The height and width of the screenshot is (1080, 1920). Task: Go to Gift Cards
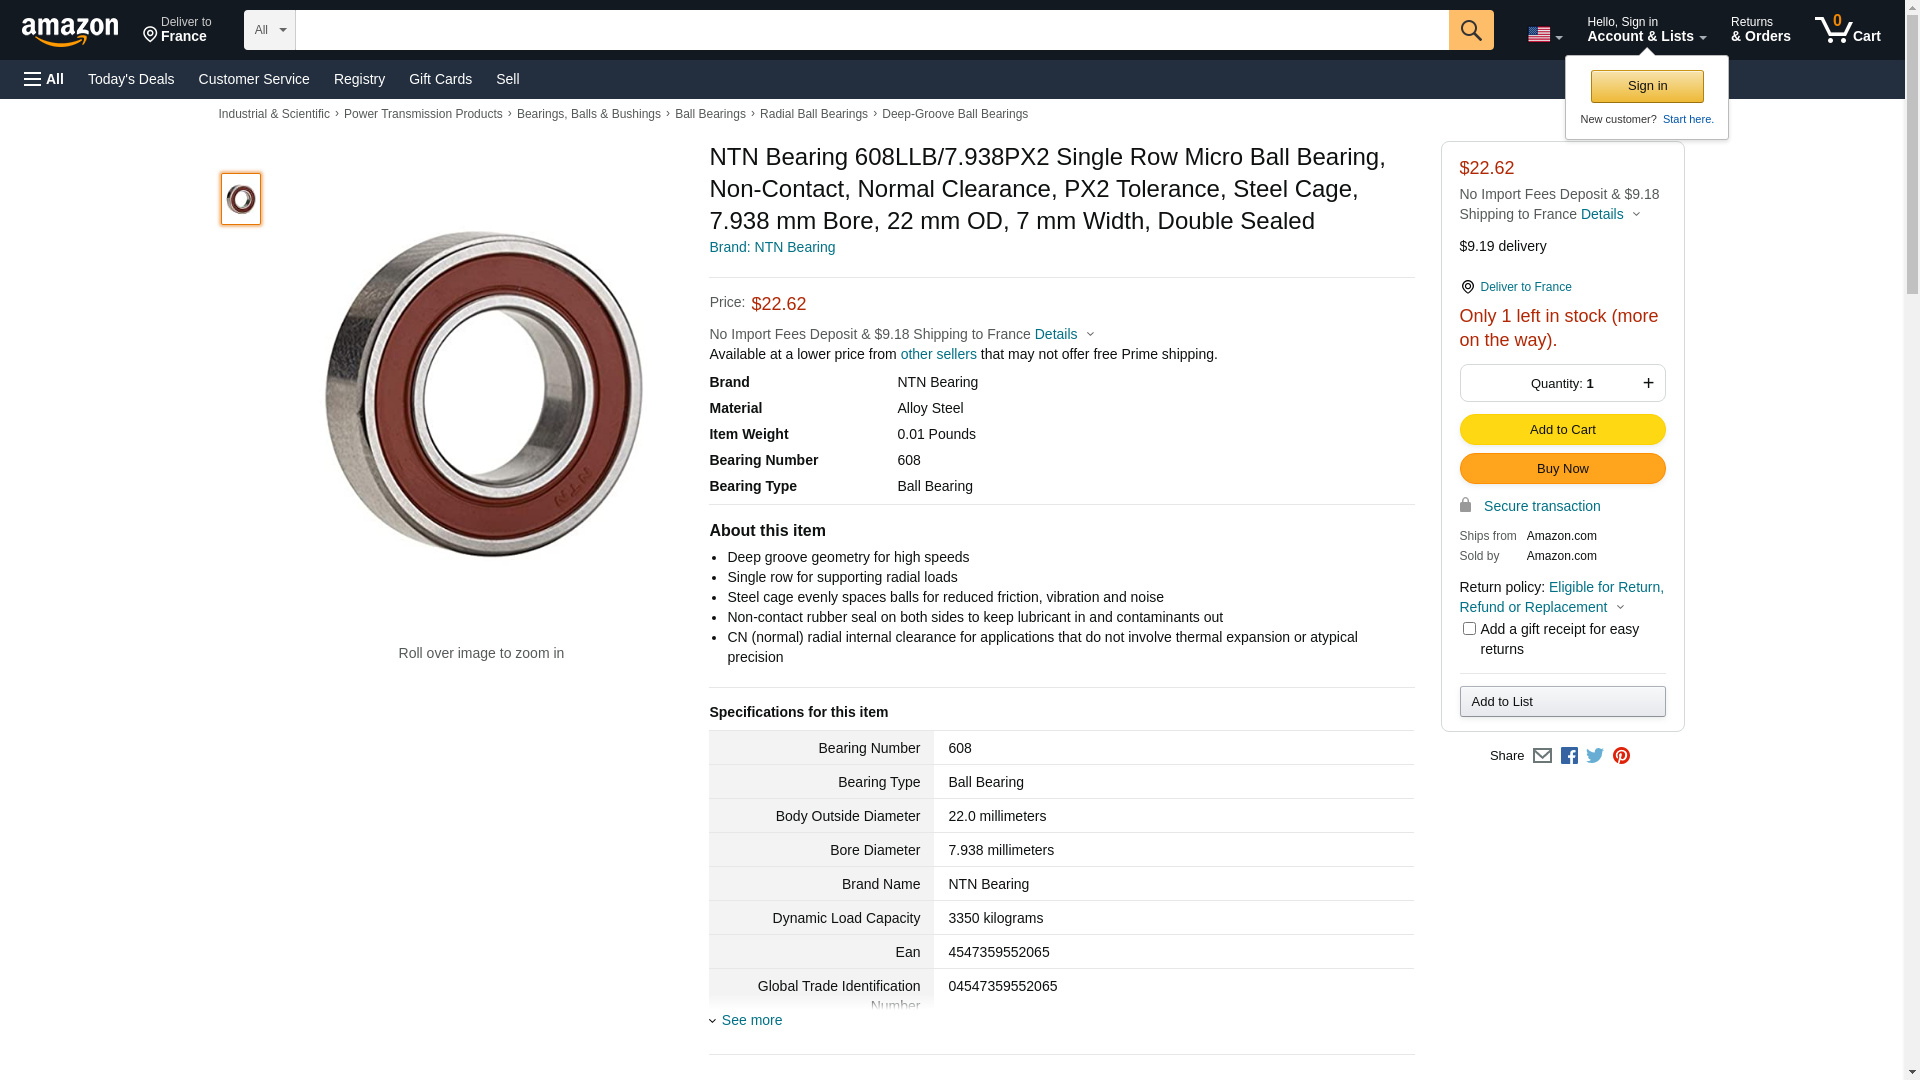(x=440, y=79)
